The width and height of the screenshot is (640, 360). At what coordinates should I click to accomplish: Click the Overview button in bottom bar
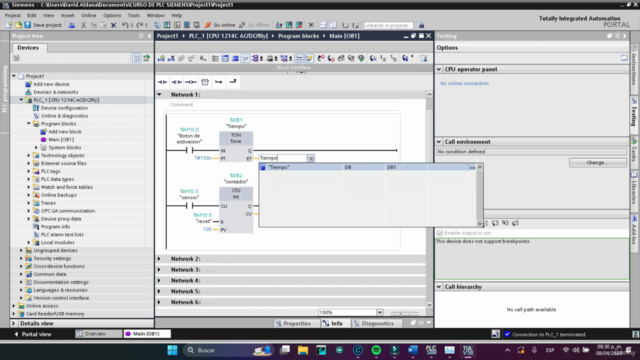pos(98,334)
